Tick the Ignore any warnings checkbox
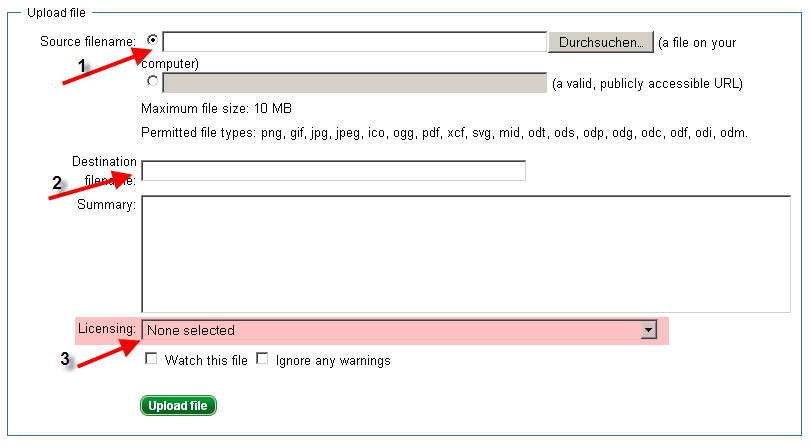810x447 pixels. [x=263, y=359]
